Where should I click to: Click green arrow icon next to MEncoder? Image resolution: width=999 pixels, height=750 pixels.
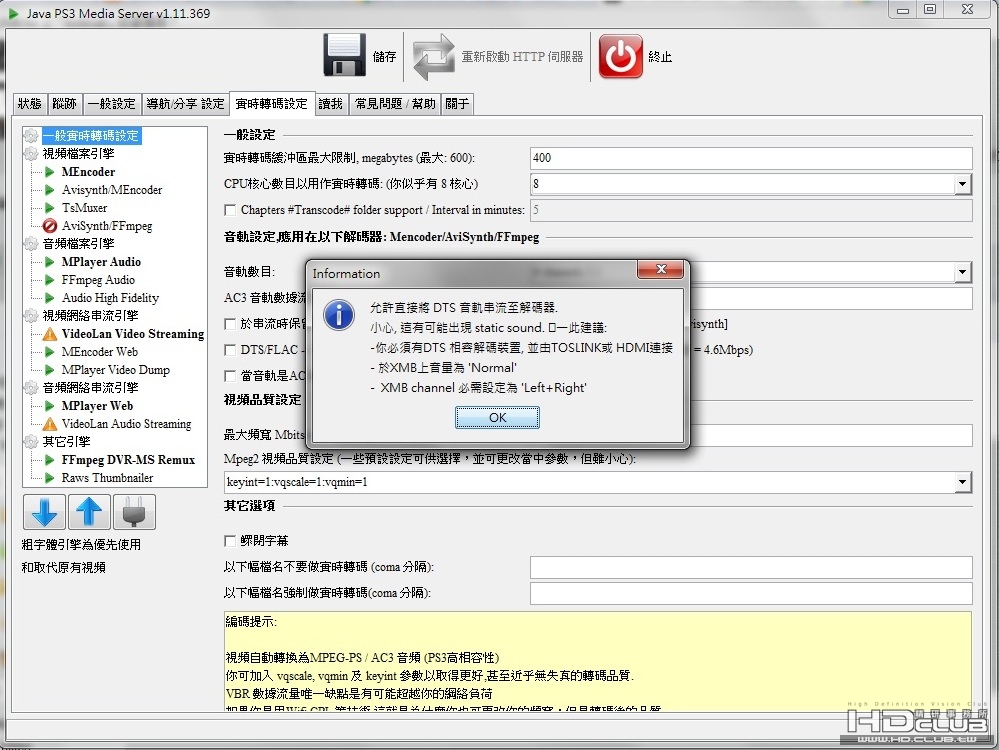coord(50,172)
